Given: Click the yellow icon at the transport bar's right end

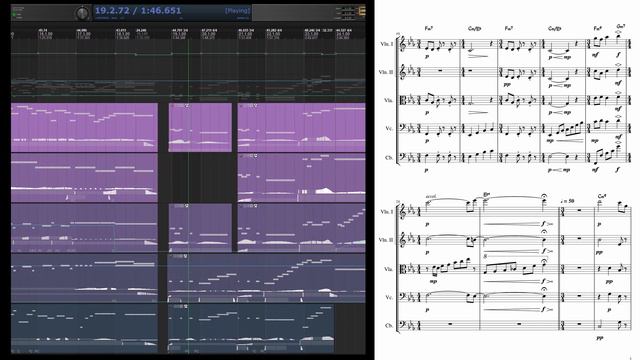Looking at the screenshot, I should click(x=362, y=11).
